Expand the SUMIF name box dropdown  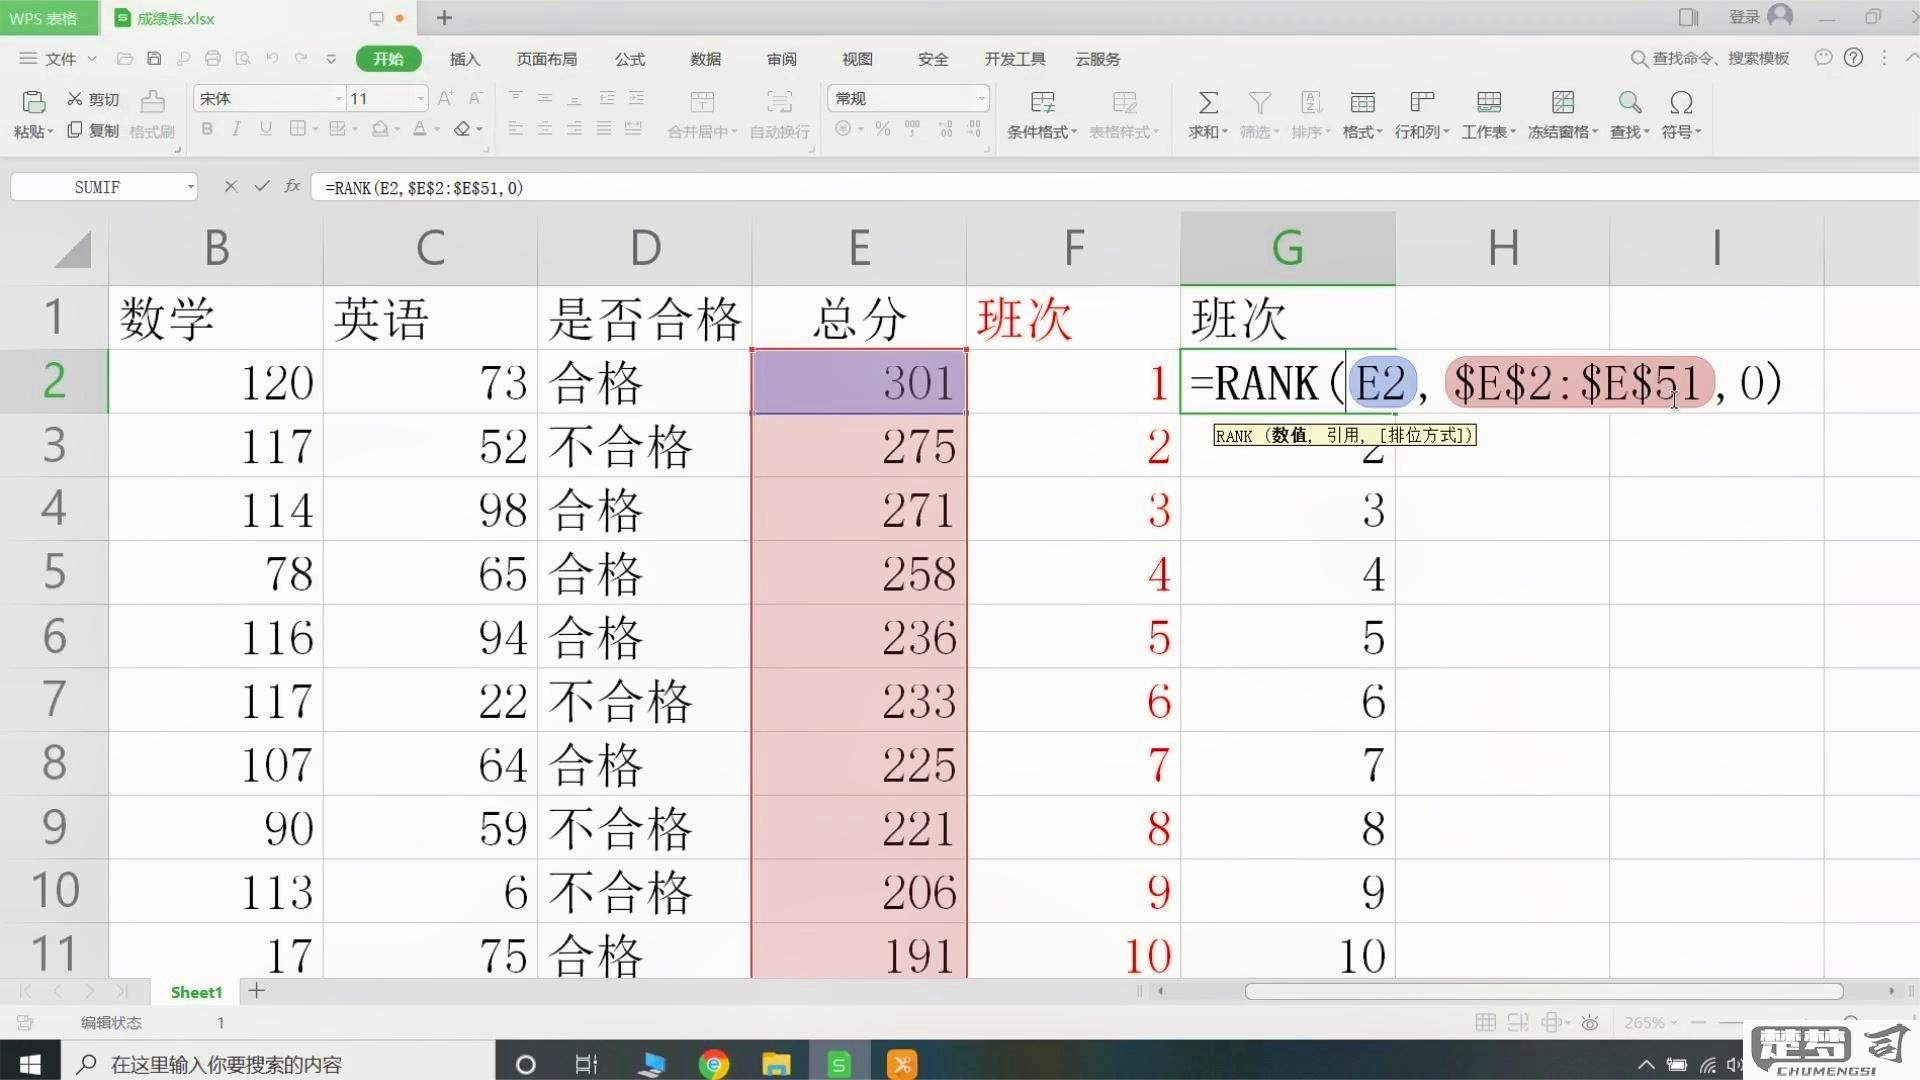tap(190, 187)
